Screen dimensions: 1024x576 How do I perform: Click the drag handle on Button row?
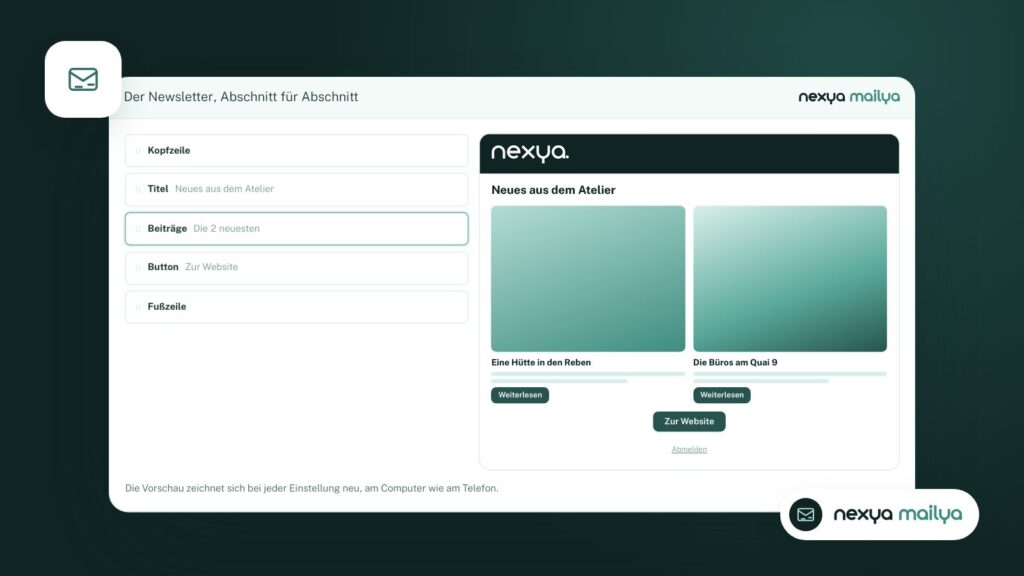138,267
